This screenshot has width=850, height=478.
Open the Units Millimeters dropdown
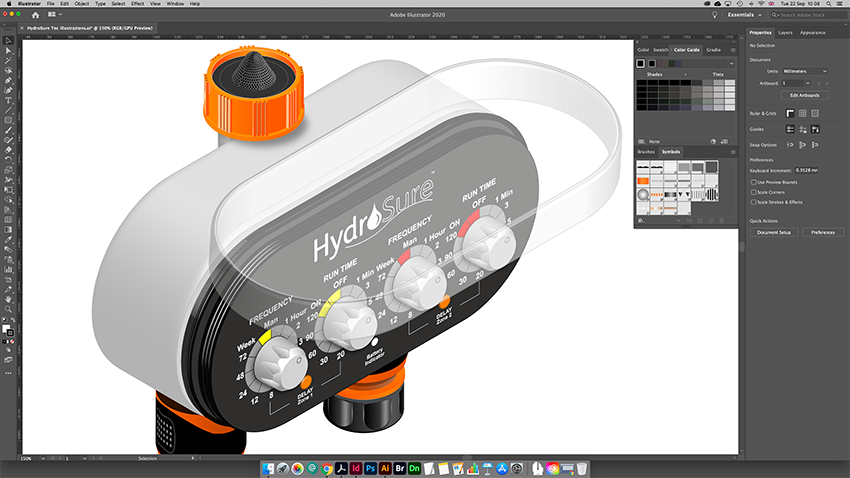click(x=805, y=71)
